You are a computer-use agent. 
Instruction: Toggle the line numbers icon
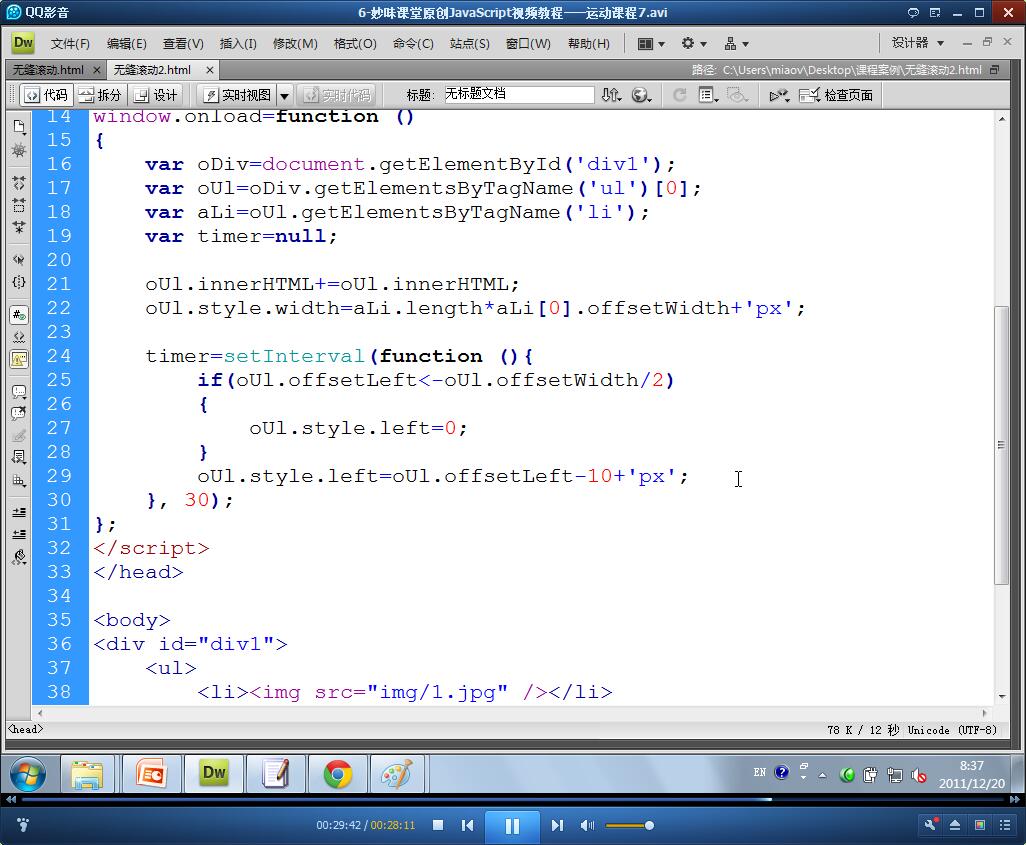pyautogui.click(x=19, y=315)
